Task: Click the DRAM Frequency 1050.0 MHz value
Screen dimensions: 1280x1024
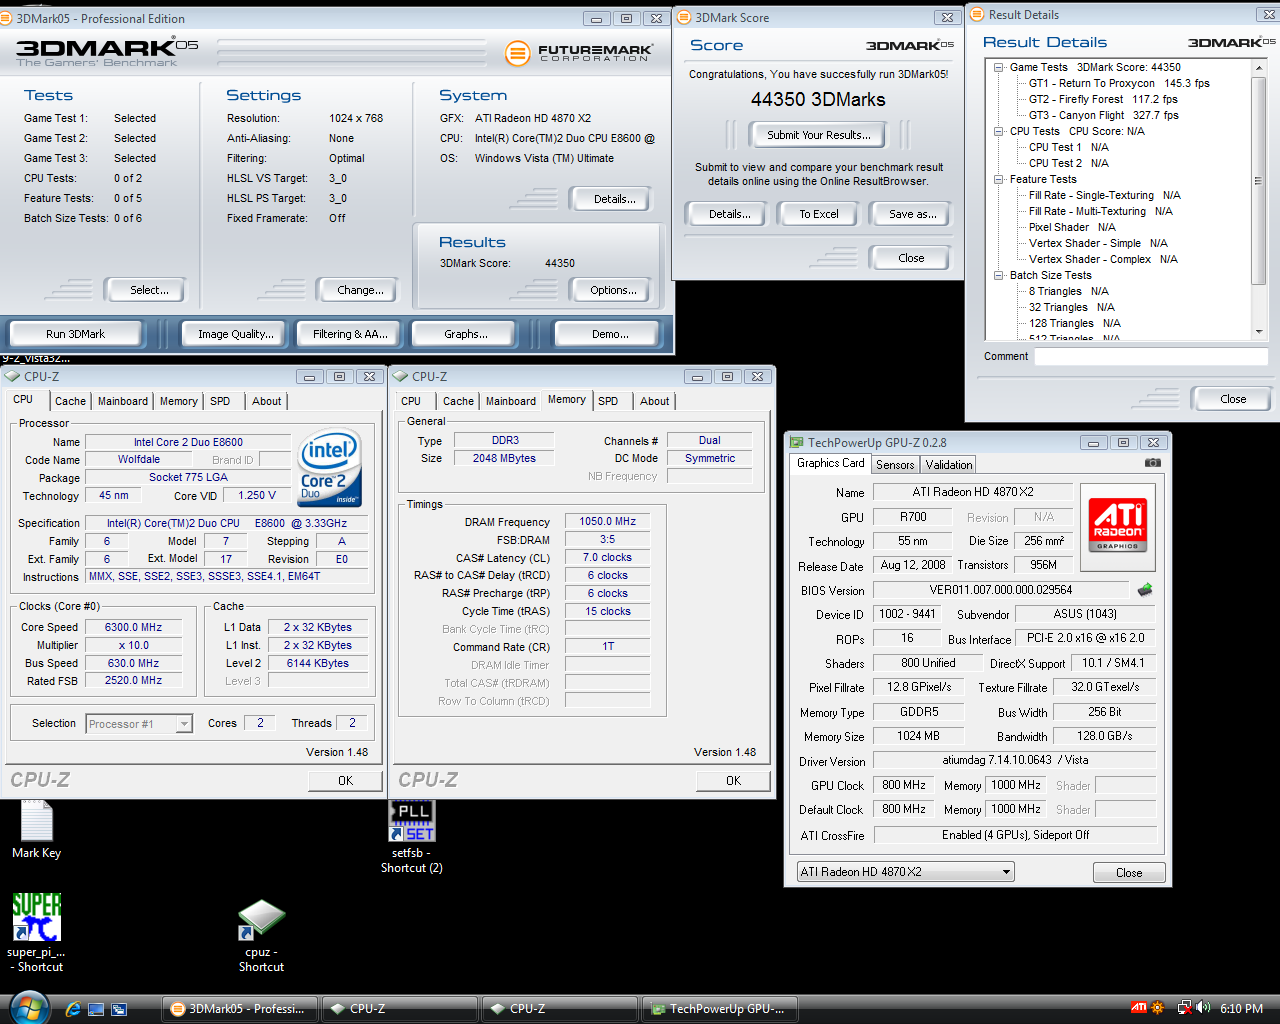Action: (x=608, y=521)
